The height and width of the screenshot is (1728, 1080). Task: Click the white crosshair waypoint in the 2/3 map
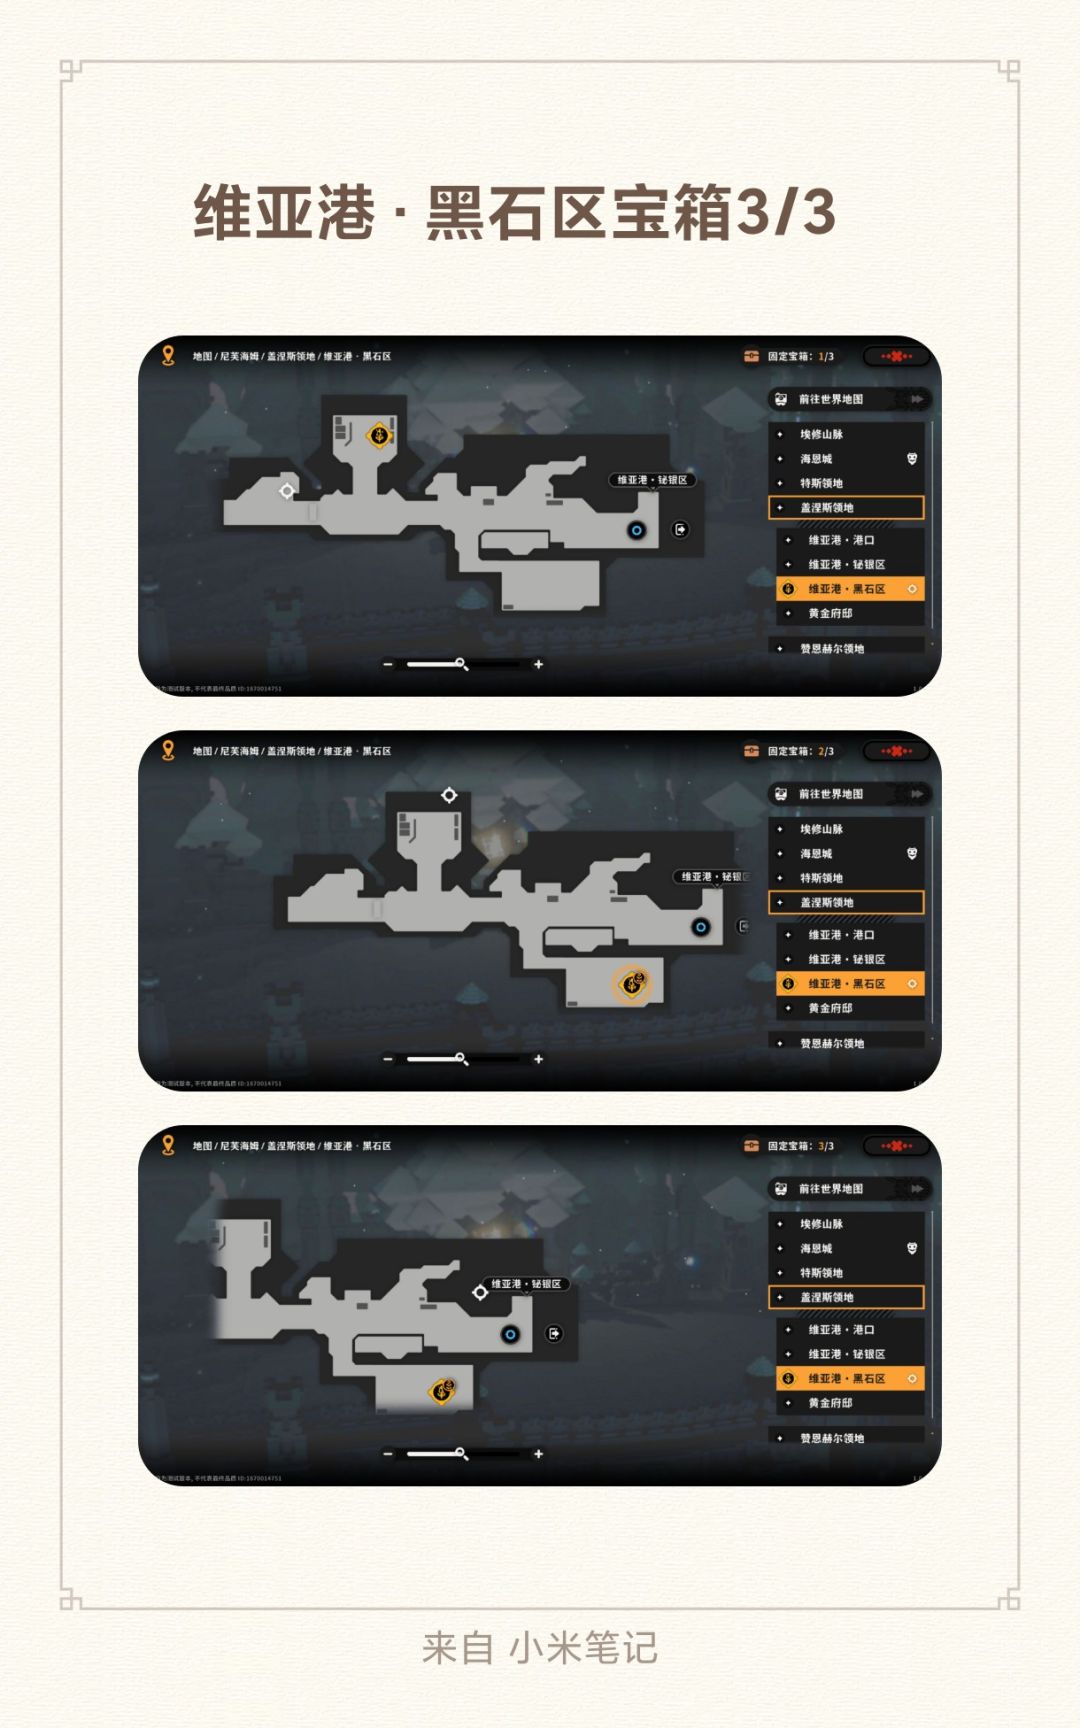[449, 795]
